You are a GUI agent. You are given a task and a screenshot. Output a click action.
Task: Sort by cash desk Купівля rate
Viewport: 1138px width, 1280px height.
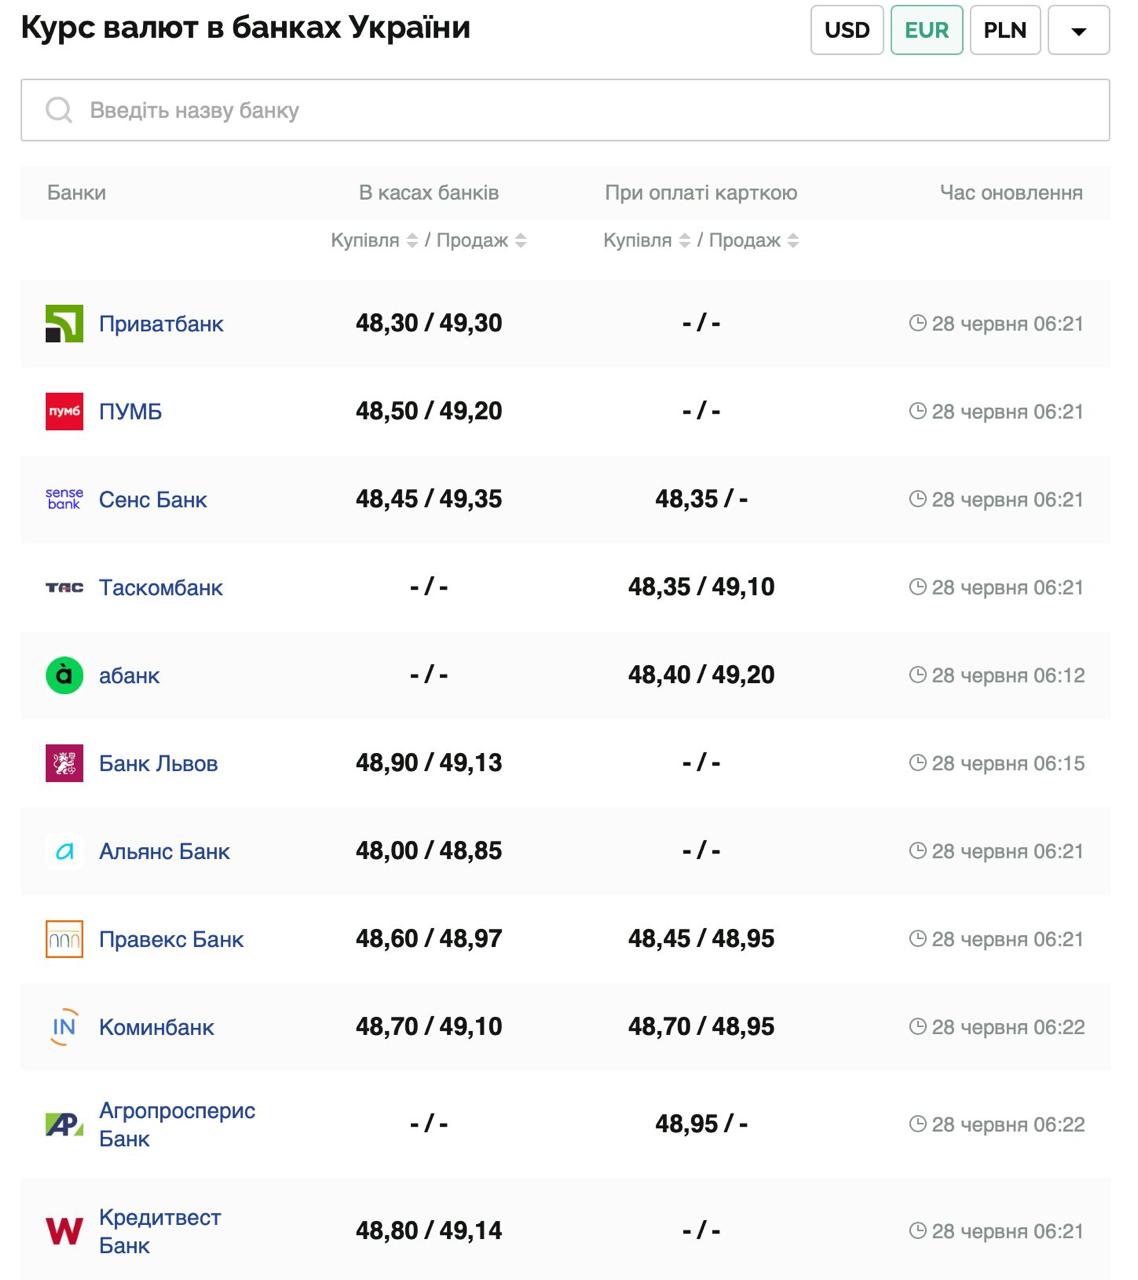click(x=411, y=241)
